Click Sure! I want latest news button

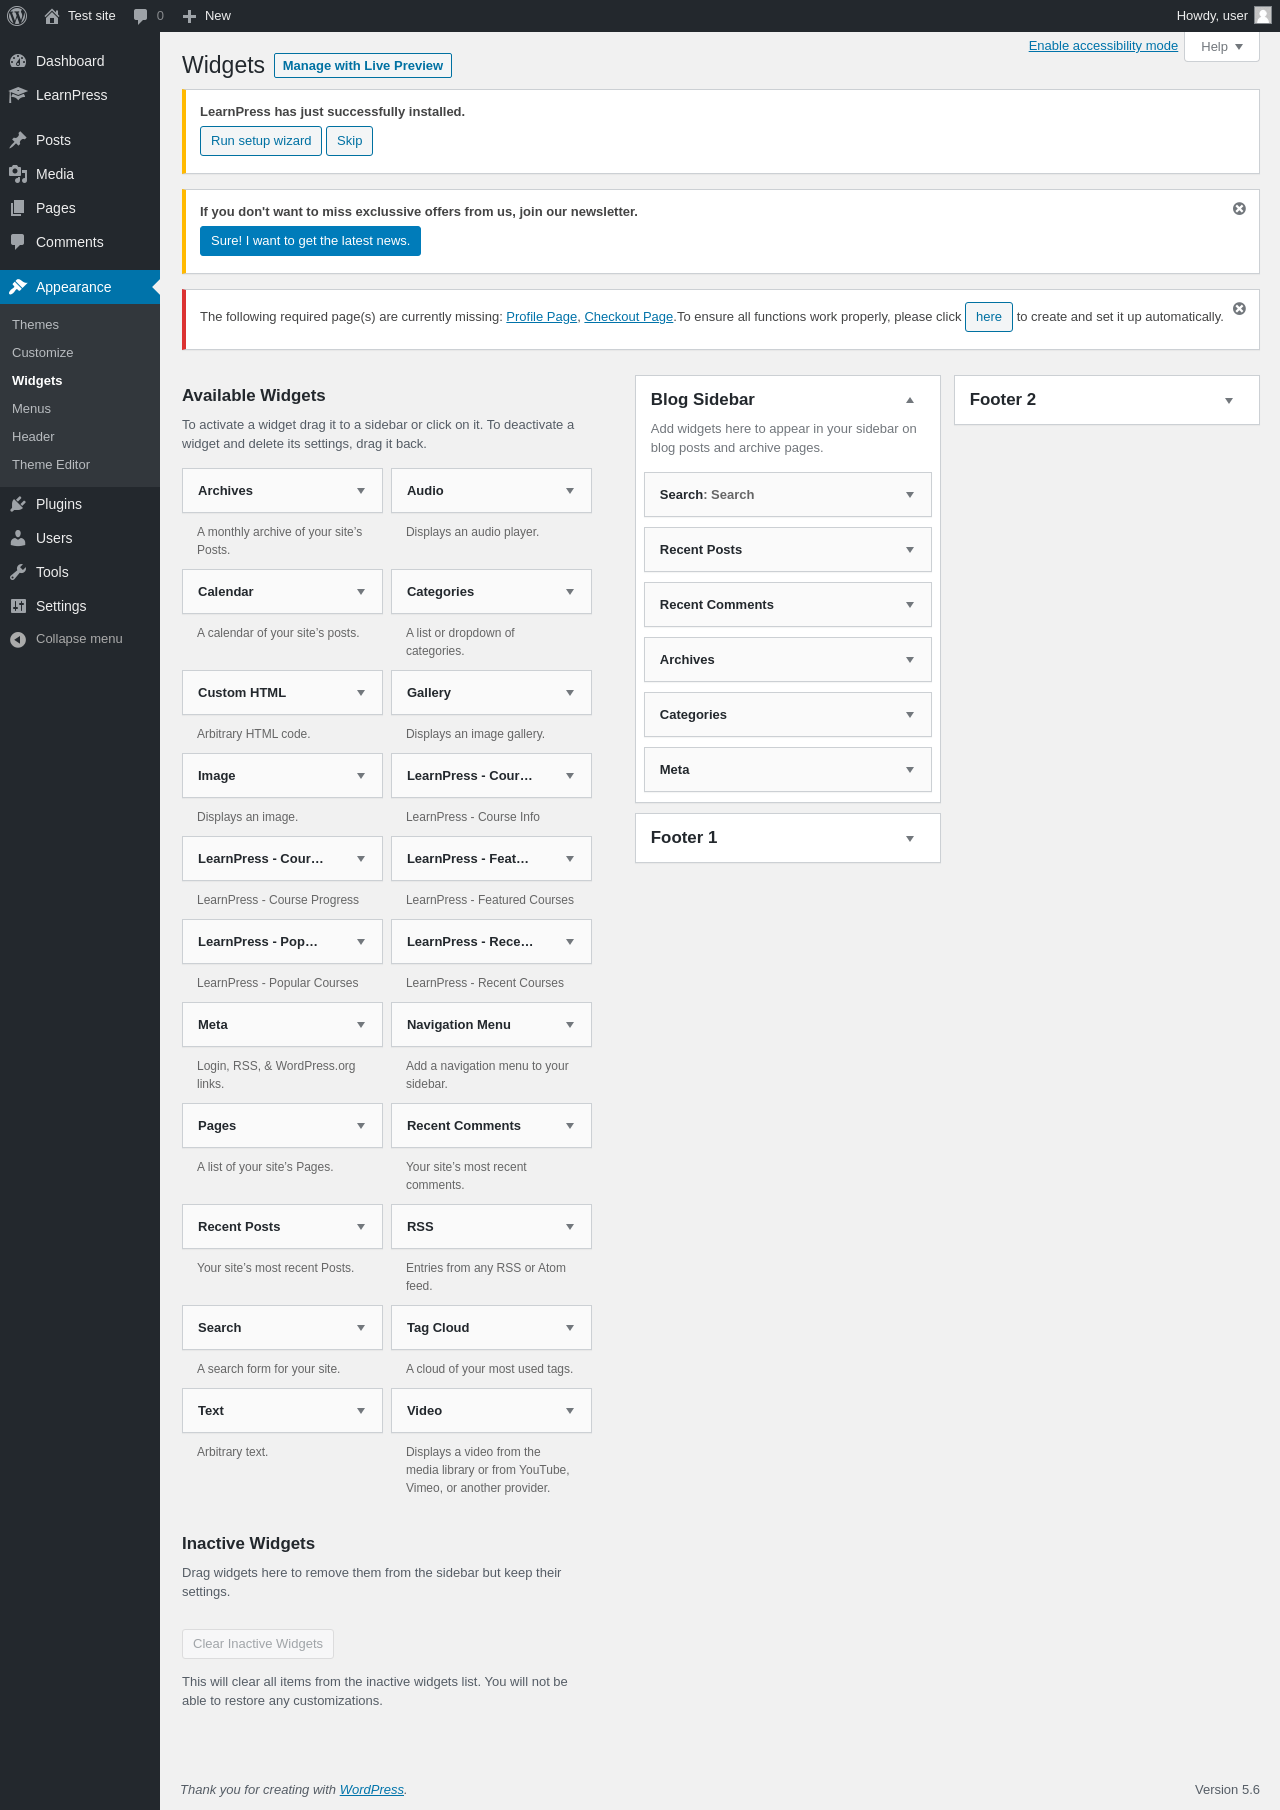pos(310,241)
